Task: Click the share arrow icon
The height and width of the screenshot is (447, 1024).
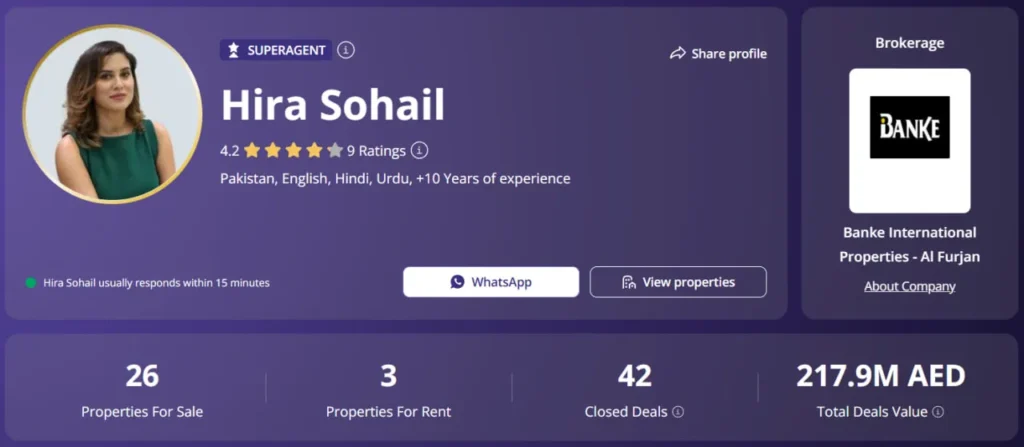Action: click(x=677, y=53)
